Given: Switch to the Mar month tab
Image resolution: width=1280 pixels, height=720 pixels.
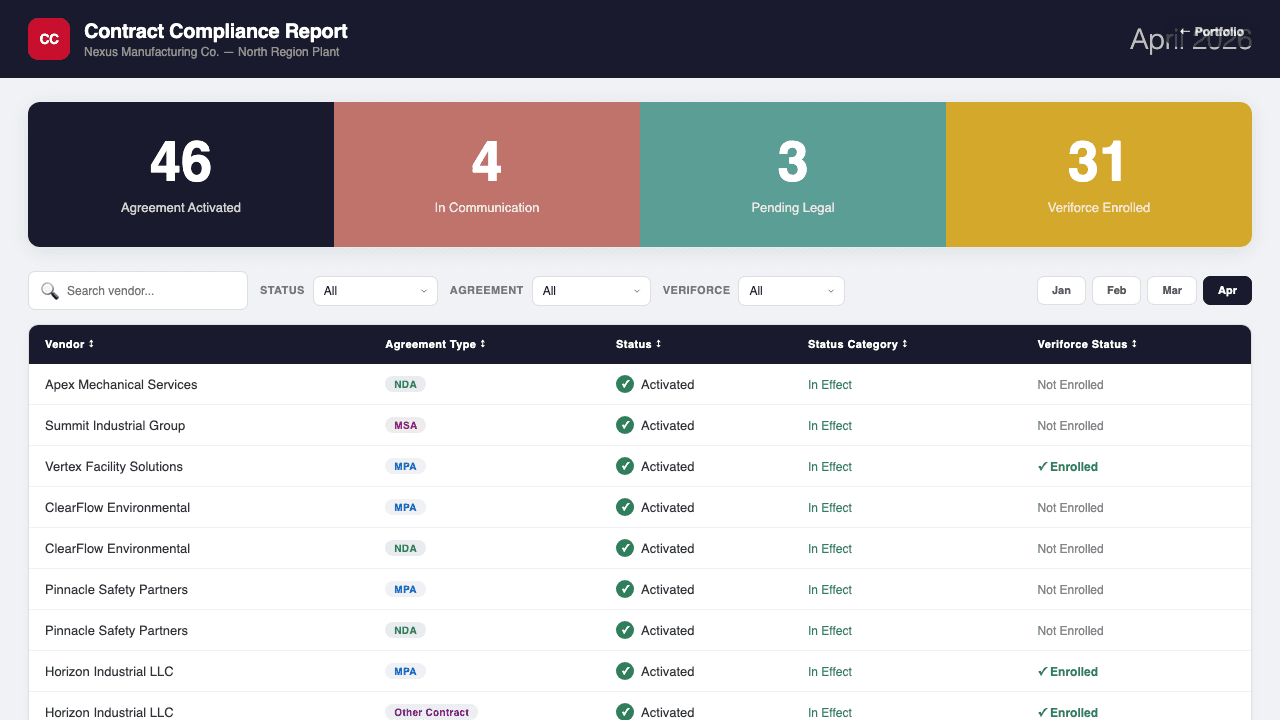Looking at the screenshot, I should point(1171,290).
